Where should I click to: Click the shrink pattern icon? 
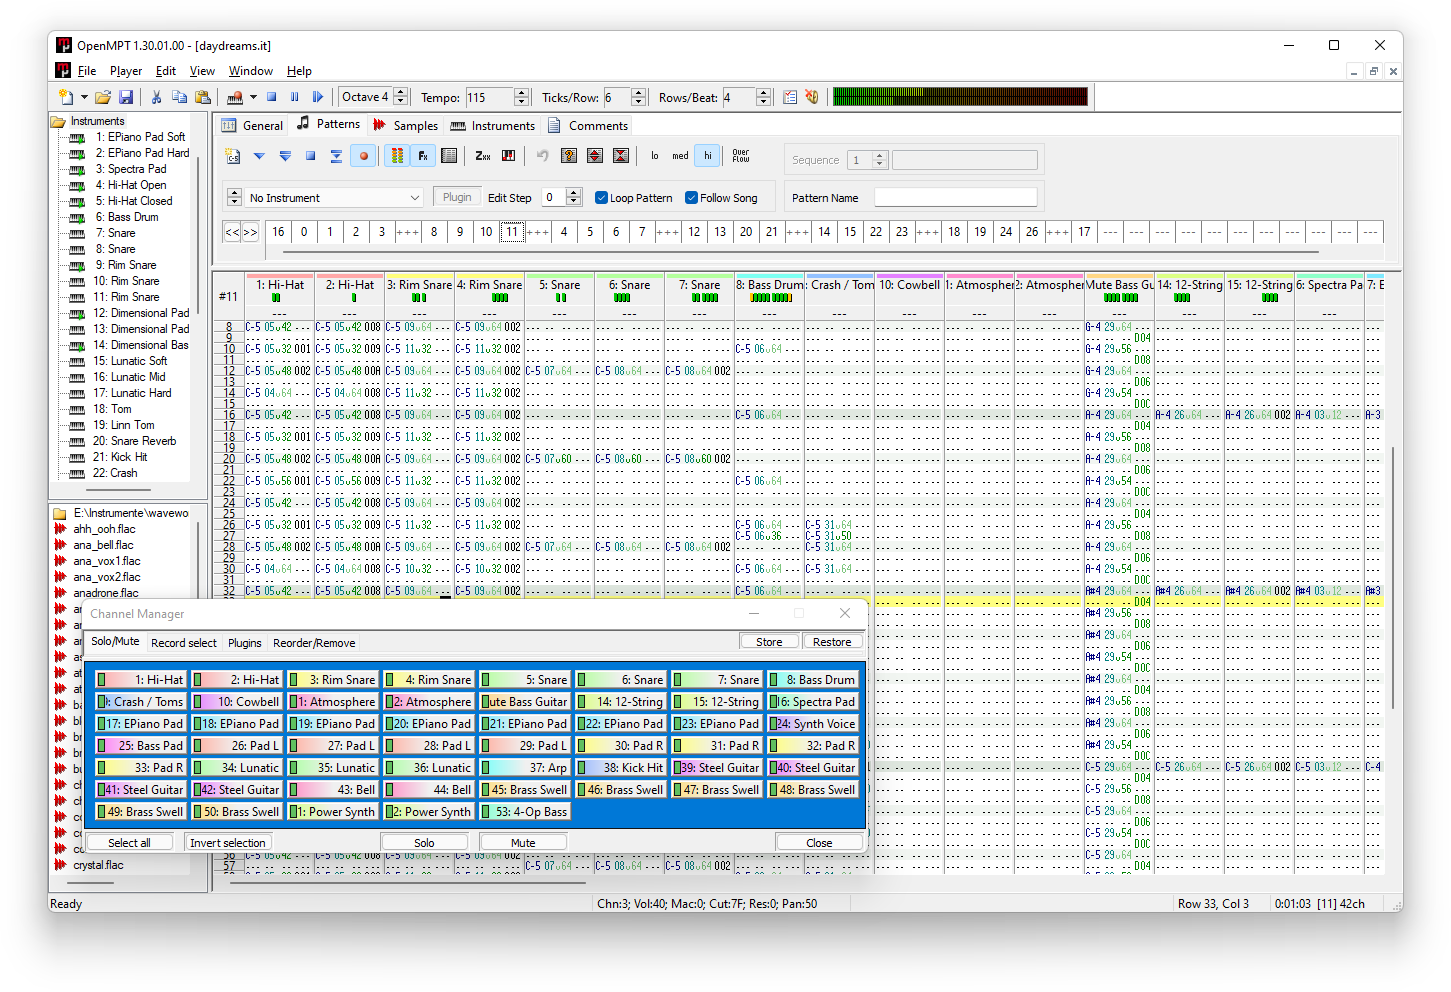click(x=621, y=156)
